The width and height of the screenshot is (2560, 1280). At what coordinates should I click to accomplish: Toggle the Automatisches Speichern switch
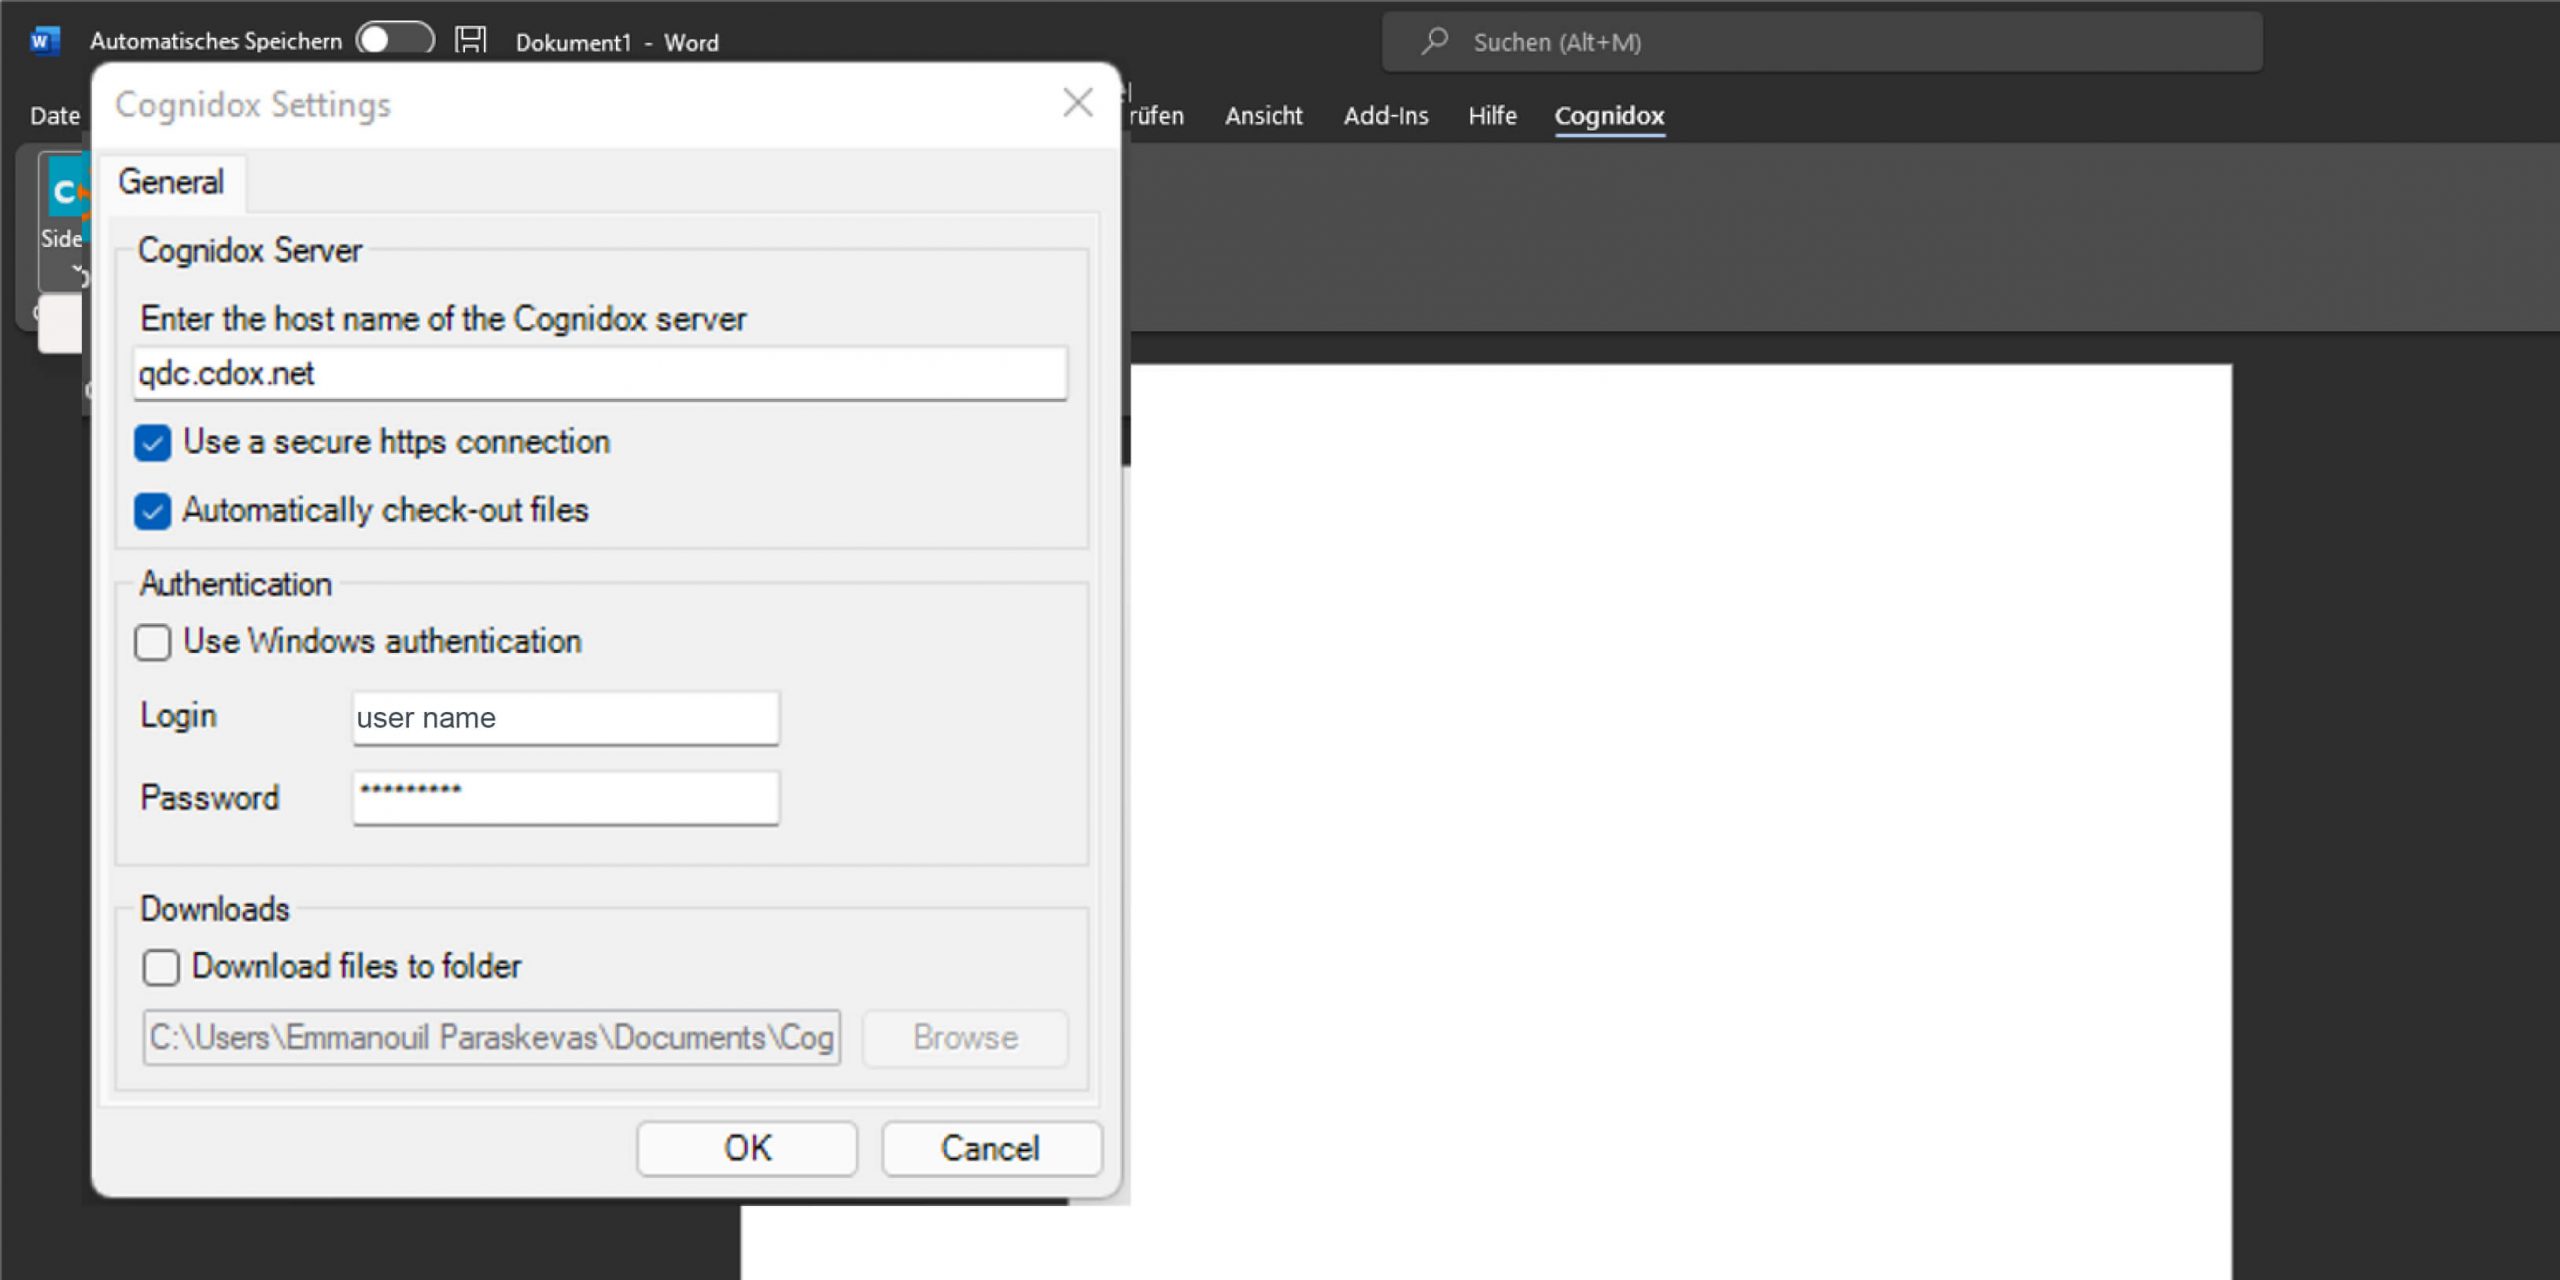tap(395, 40)
